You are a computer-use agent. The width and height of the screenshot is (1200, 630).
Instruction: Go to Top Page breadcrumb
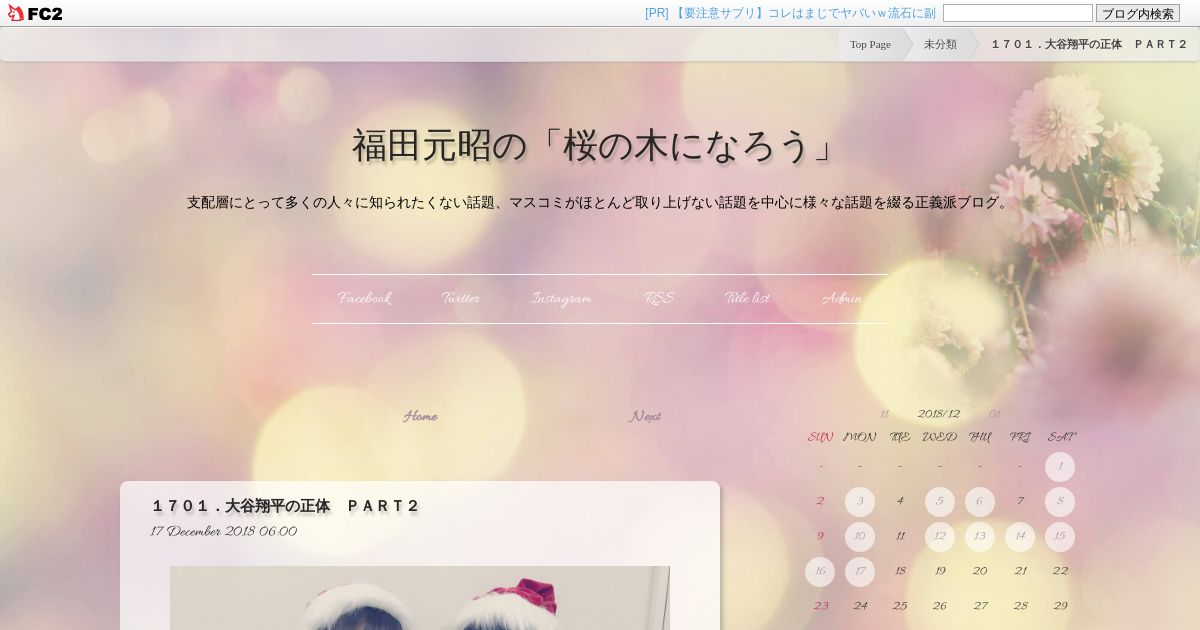(870, 44)
